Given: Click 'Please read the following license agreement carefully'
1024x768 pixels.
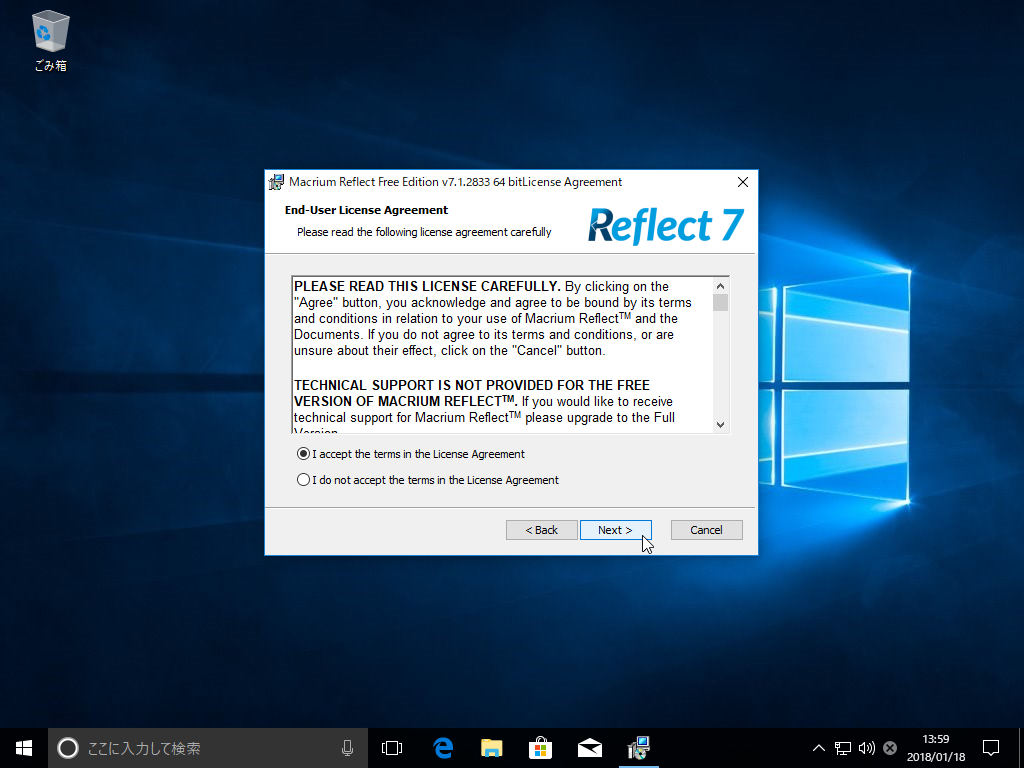Looking at the screenshot, I should pyautogui.click(x=424, y=232).
